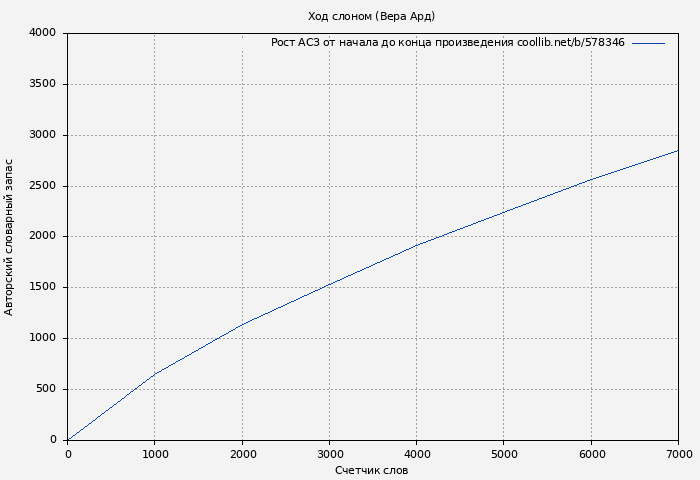Viewport: 700px width, 480px height.
Task: Click the x-axis tick label 5000
Action: pos(504,454)
